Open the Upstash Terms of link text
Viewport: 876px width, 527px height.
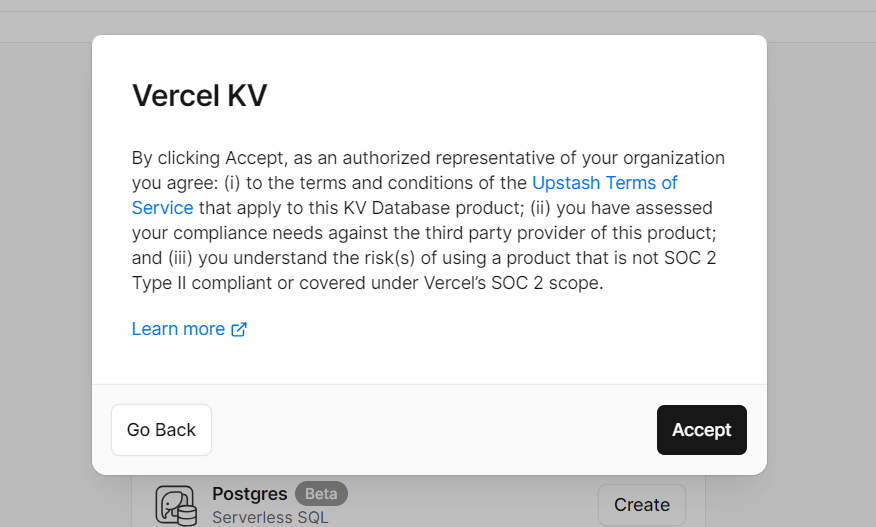coord(604,183)
